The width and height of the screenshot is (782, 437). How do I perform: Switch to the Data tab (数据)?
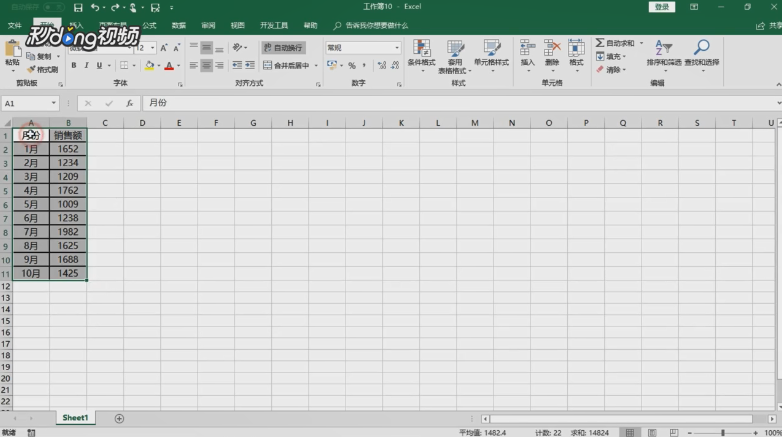pyautogui.click(x=179, y=25)
